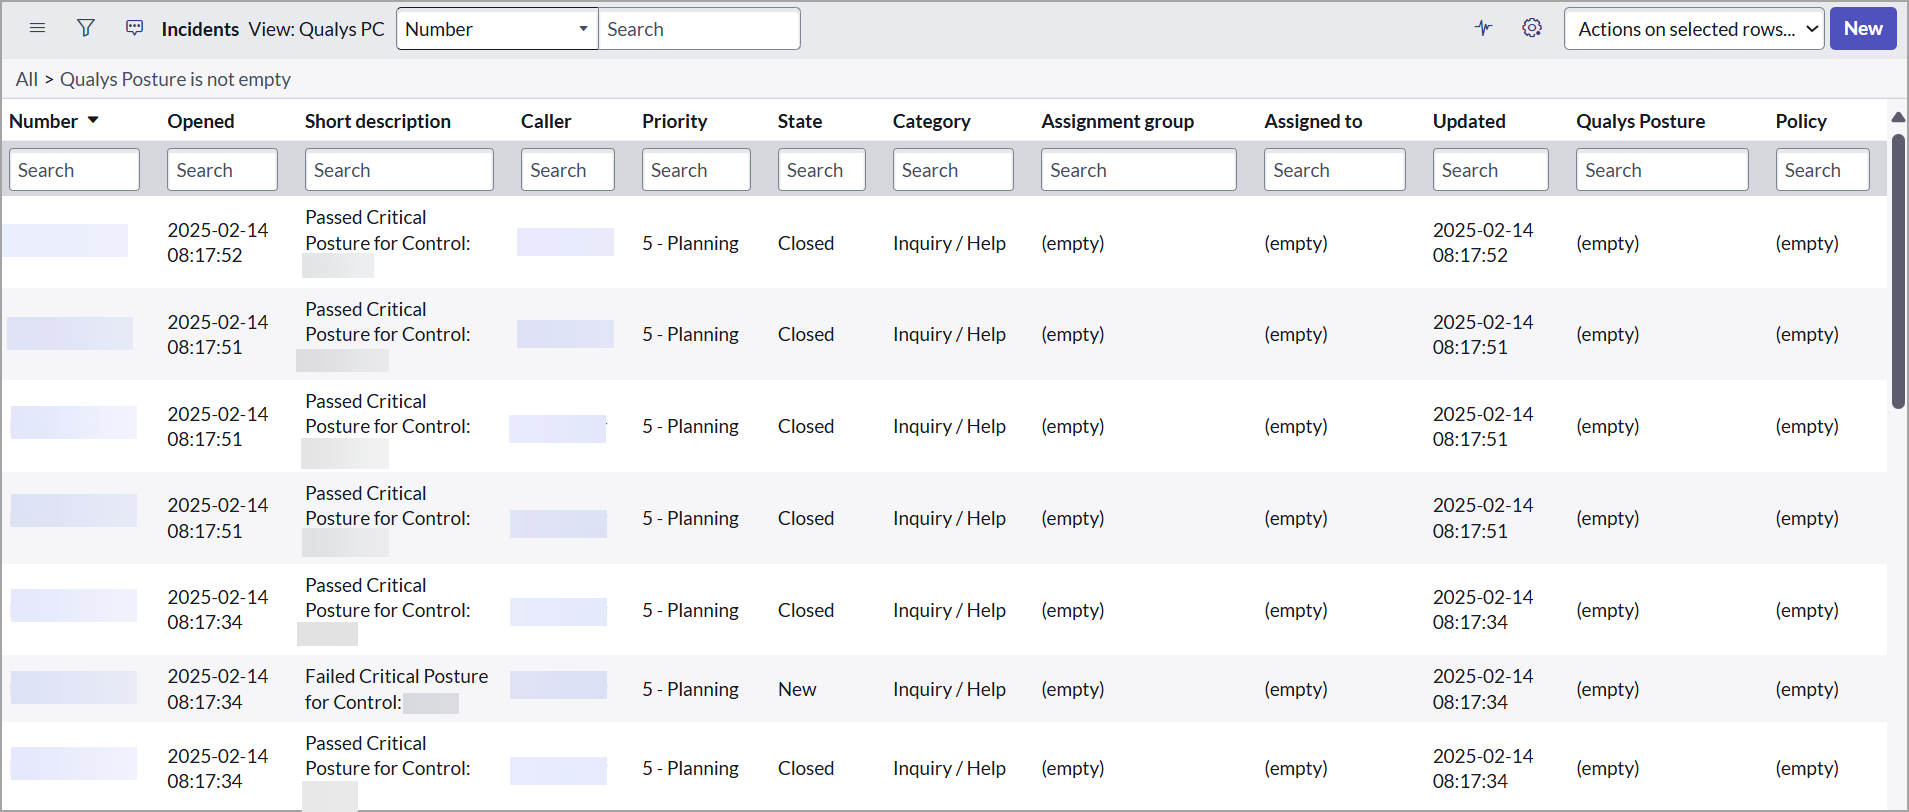This screenshot has height=812, width=1909.
Task: Click the All breadcrumb link
Action: (x=26, y=79)
